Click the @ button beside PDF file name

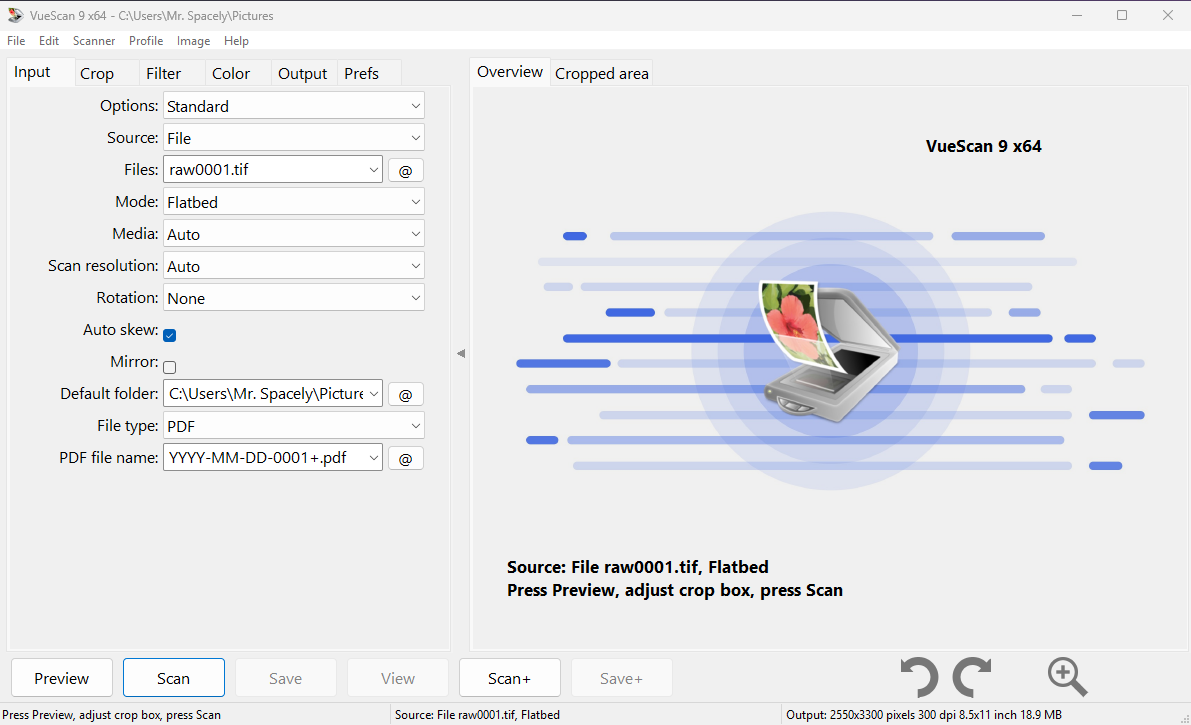click(406, 458)
